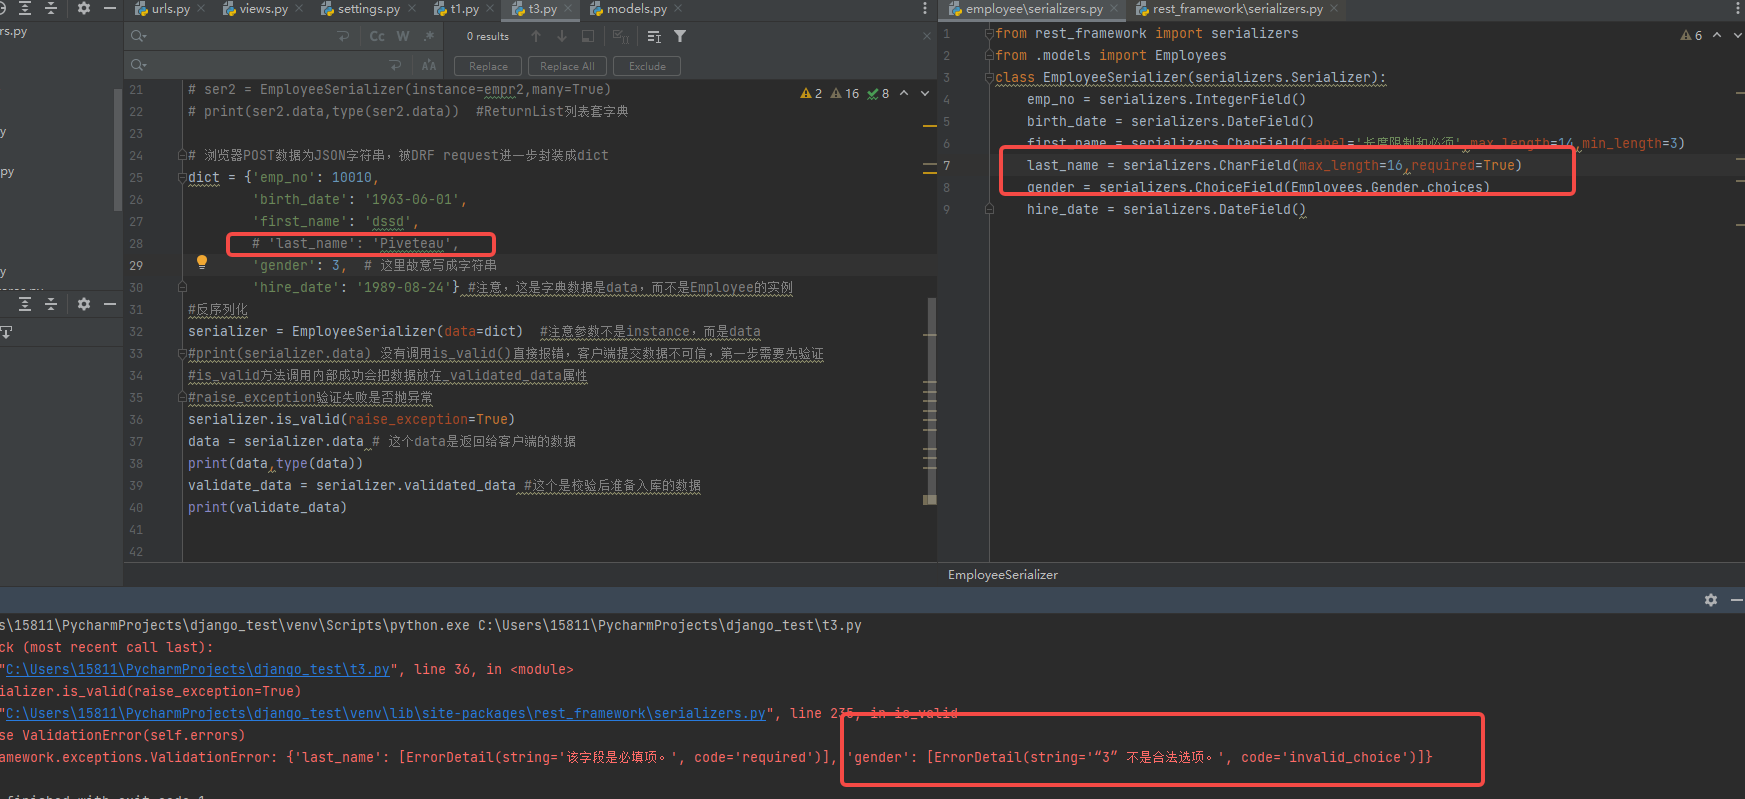Viewport: 1745px width, 799px height.
Task: Click the yellow light bulb intention icon
Action: tap(201, 262)
